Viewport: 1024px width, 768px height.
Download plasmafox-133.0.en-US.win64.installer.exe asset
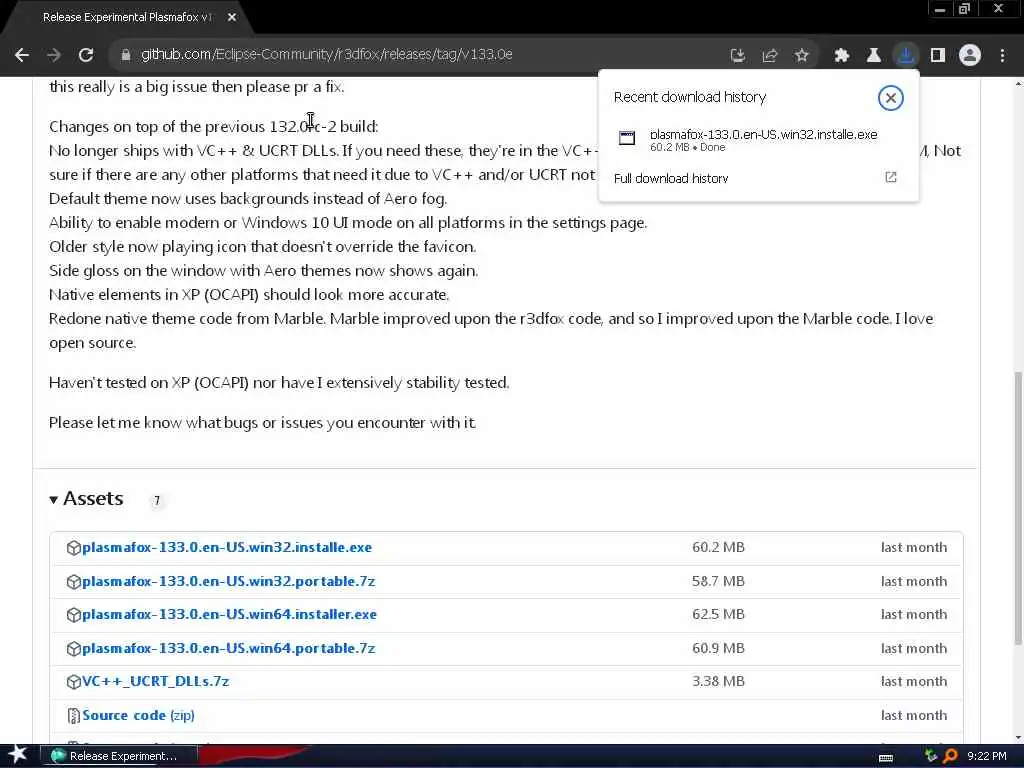[229, 615]
